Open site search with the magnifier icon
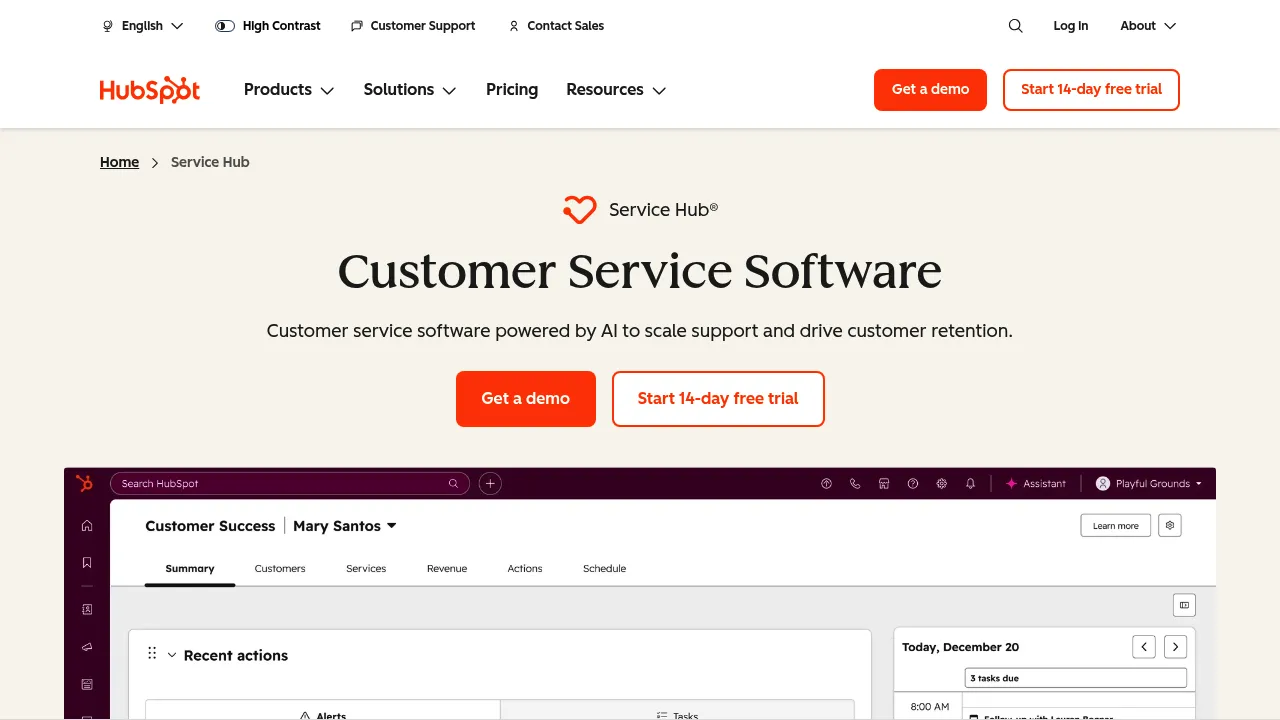Image resolution: width=1280 pixels, height=720 pixels. tap(1016, 26)
